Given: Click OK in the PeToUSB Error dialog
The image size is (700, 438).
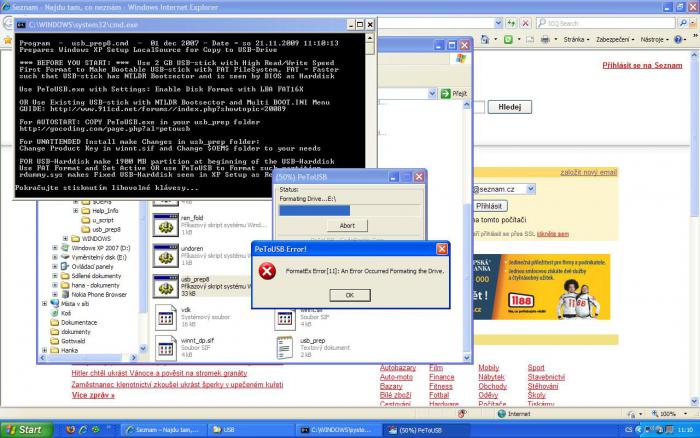Looking at the screenshot, I should 349,295.
